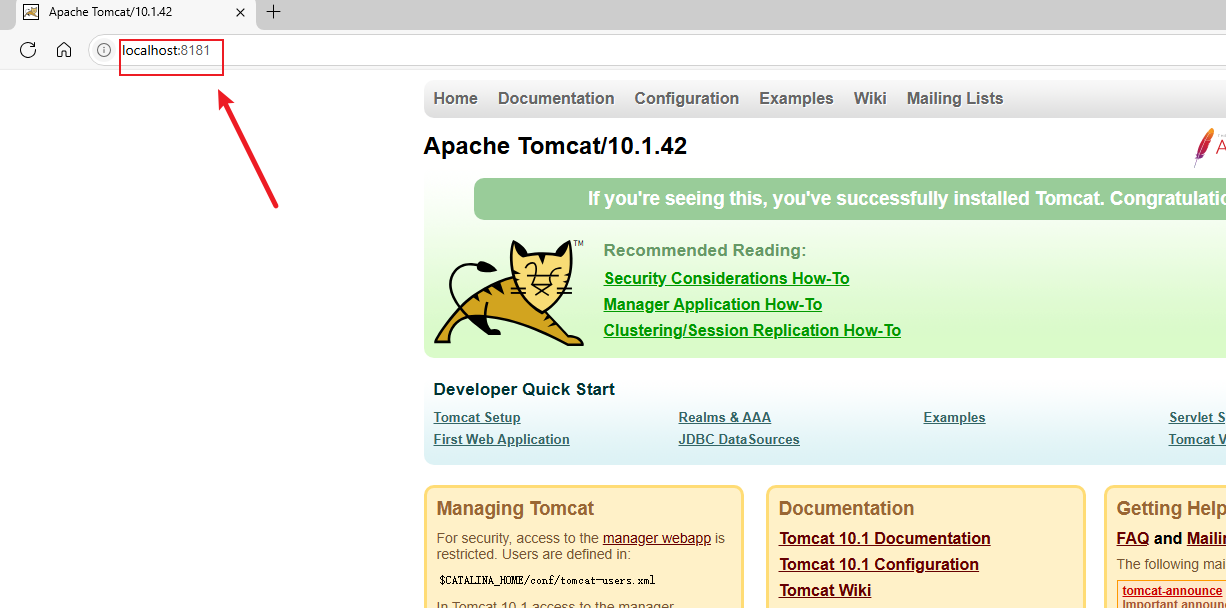The height and width of the screenshot is (608, 1226).
Task: Open the Documentation navigation item
Action: click(x=556, y=98)
